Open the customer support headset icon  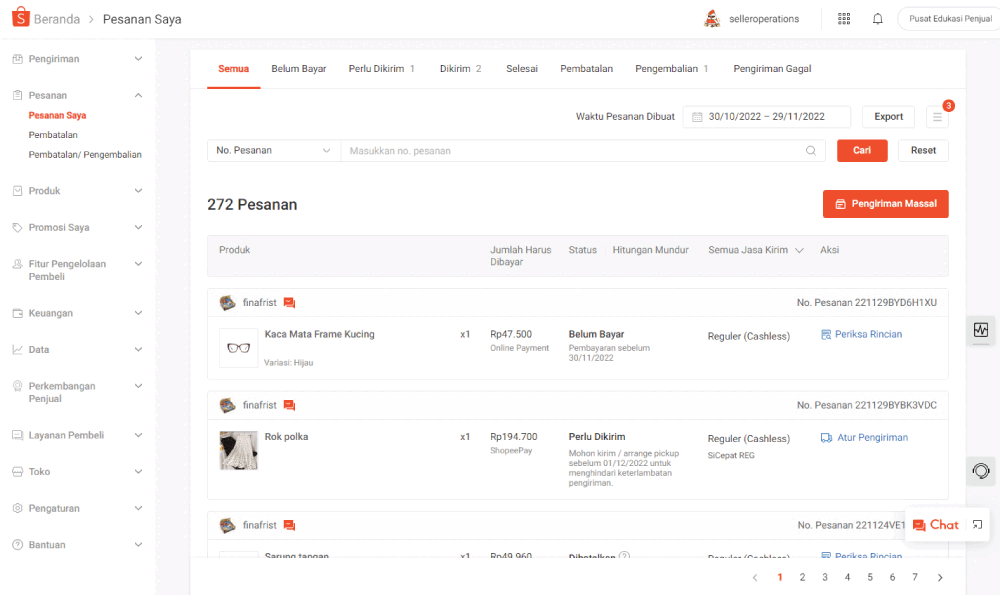coord(981,471)
